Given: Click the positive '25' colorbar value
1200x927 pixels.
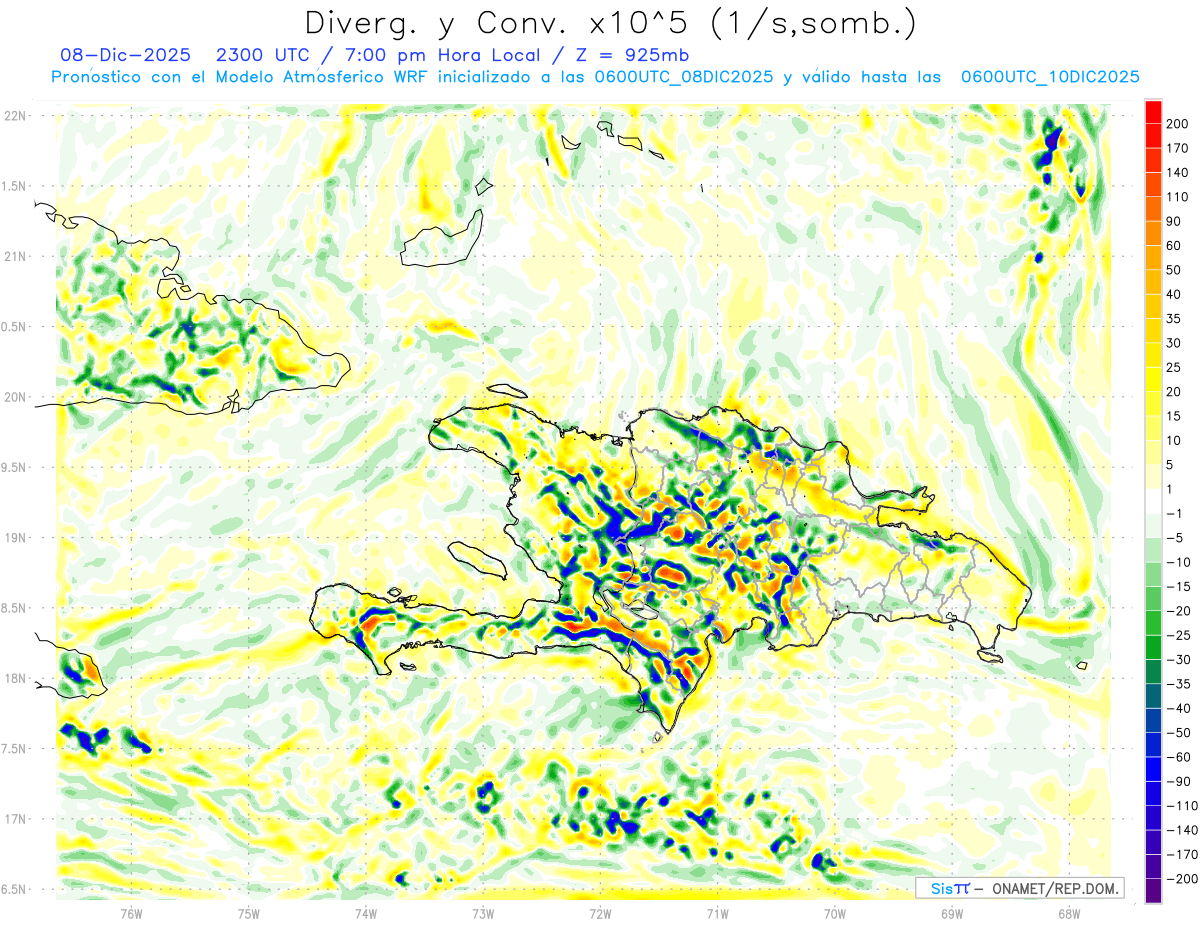Looking at the screenshot, I should pos(1175,367).
